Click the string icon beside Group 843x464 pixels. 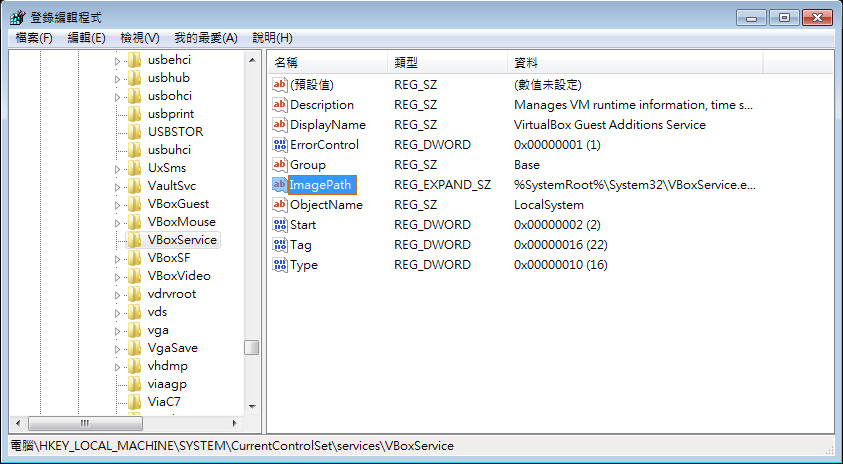point(280,165)
